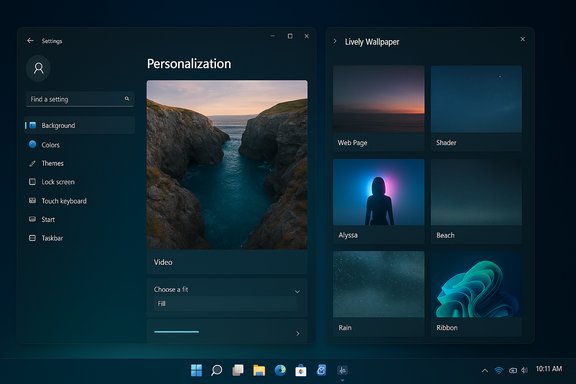Open the user account avatar in Settings
The height and width of the screenshot is (384, 576).
point(39,68)
